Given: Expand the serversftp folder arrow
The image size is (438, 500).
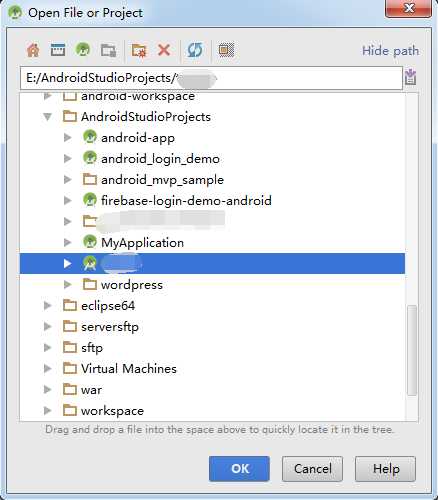Looking at the screenshot, I should (x=48, y=326).
